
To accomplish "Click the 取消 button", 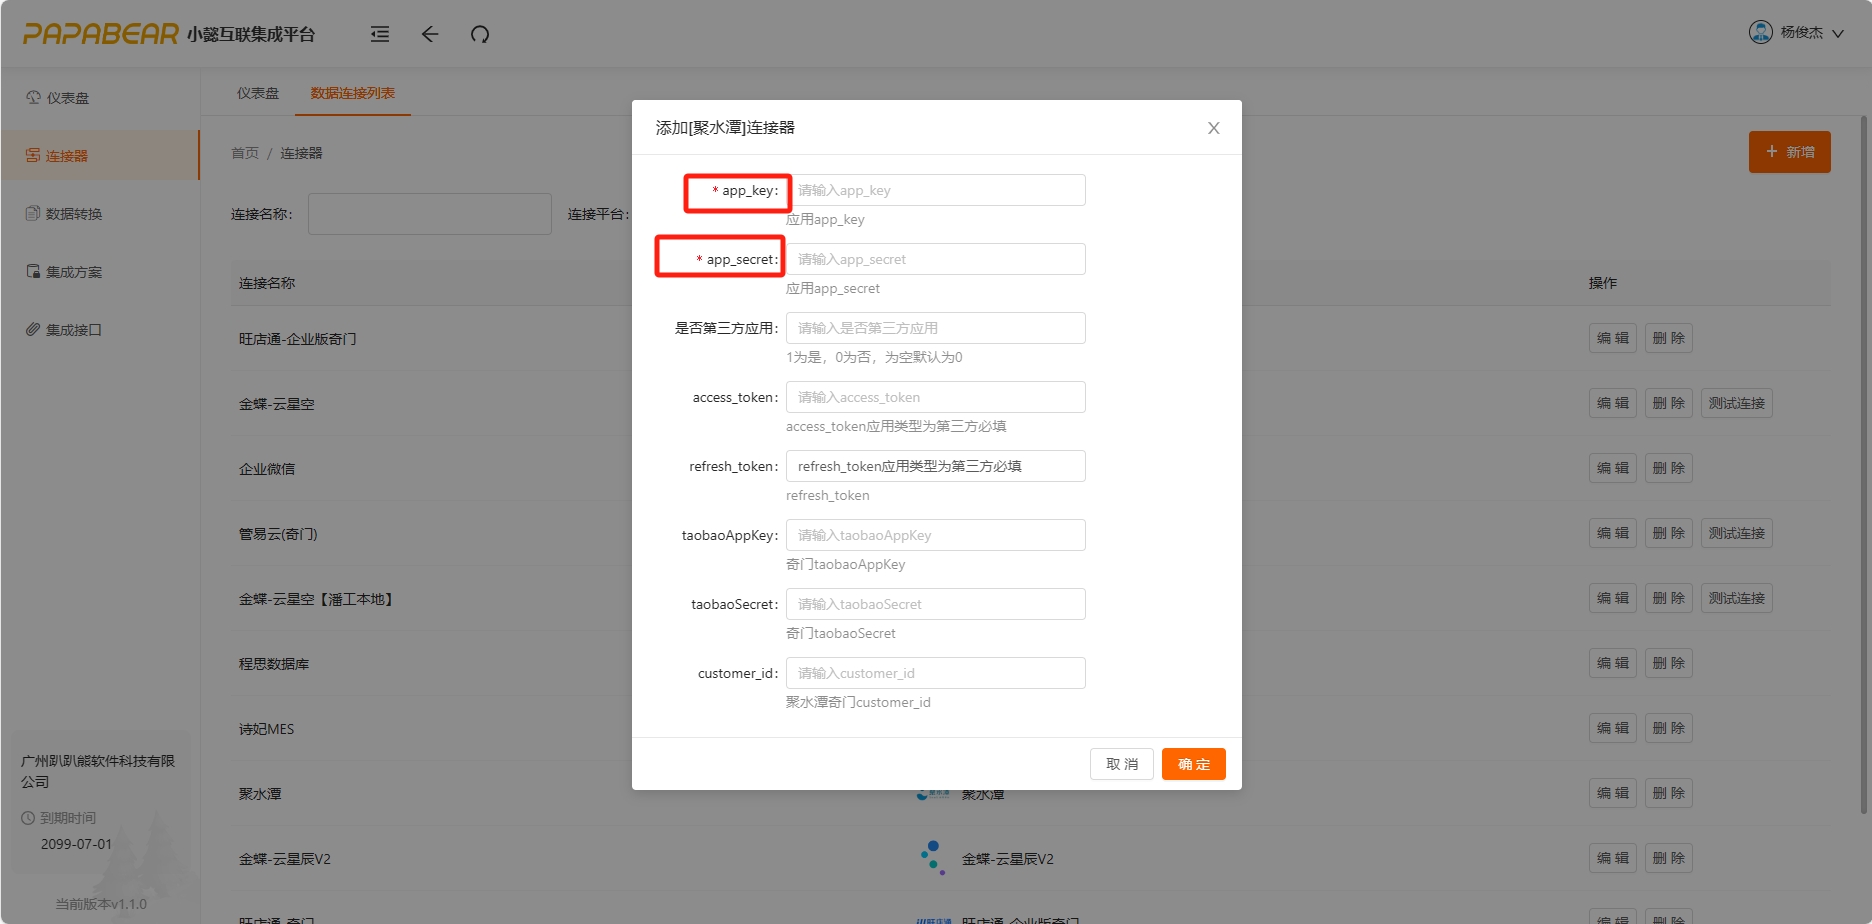I will coord(1121,764).
